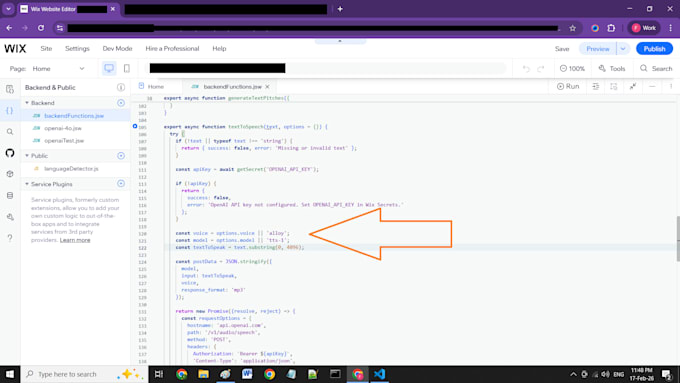Open the Packages & Apps cube icon
This screenshot has height=383, width=680.
[10, 174]
